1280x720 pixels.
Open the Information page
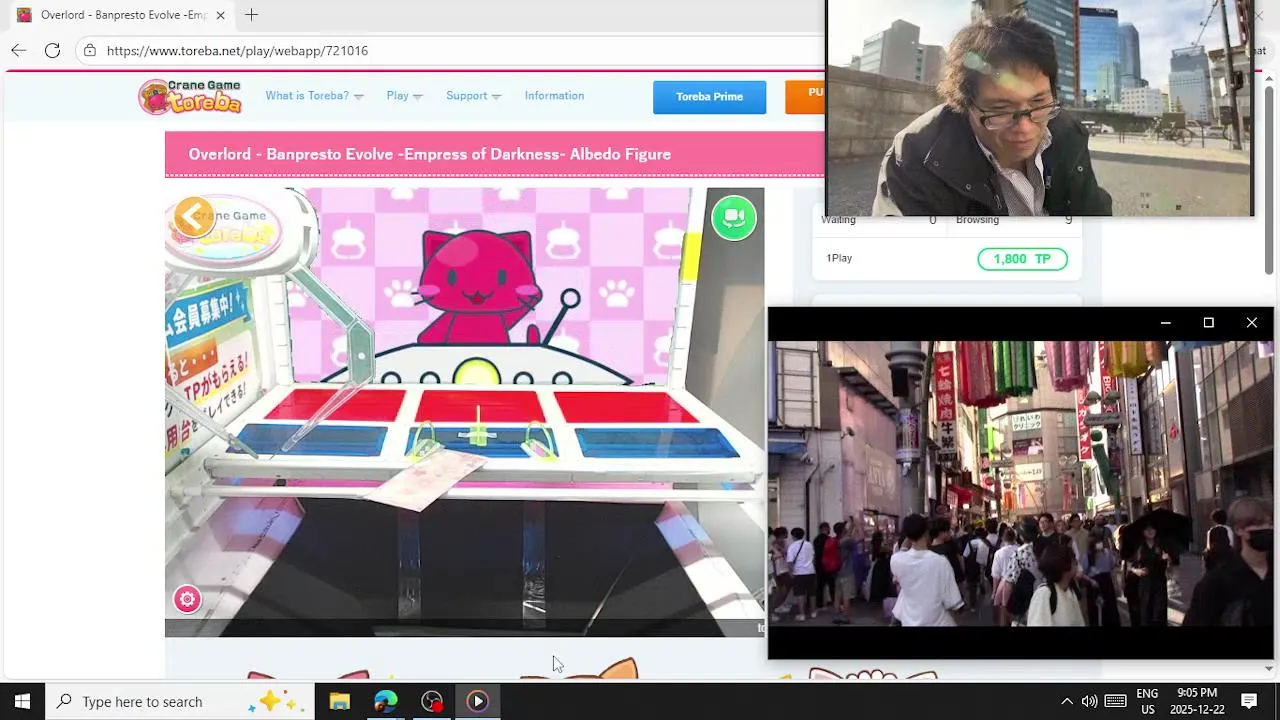click(x=554, y=96)
